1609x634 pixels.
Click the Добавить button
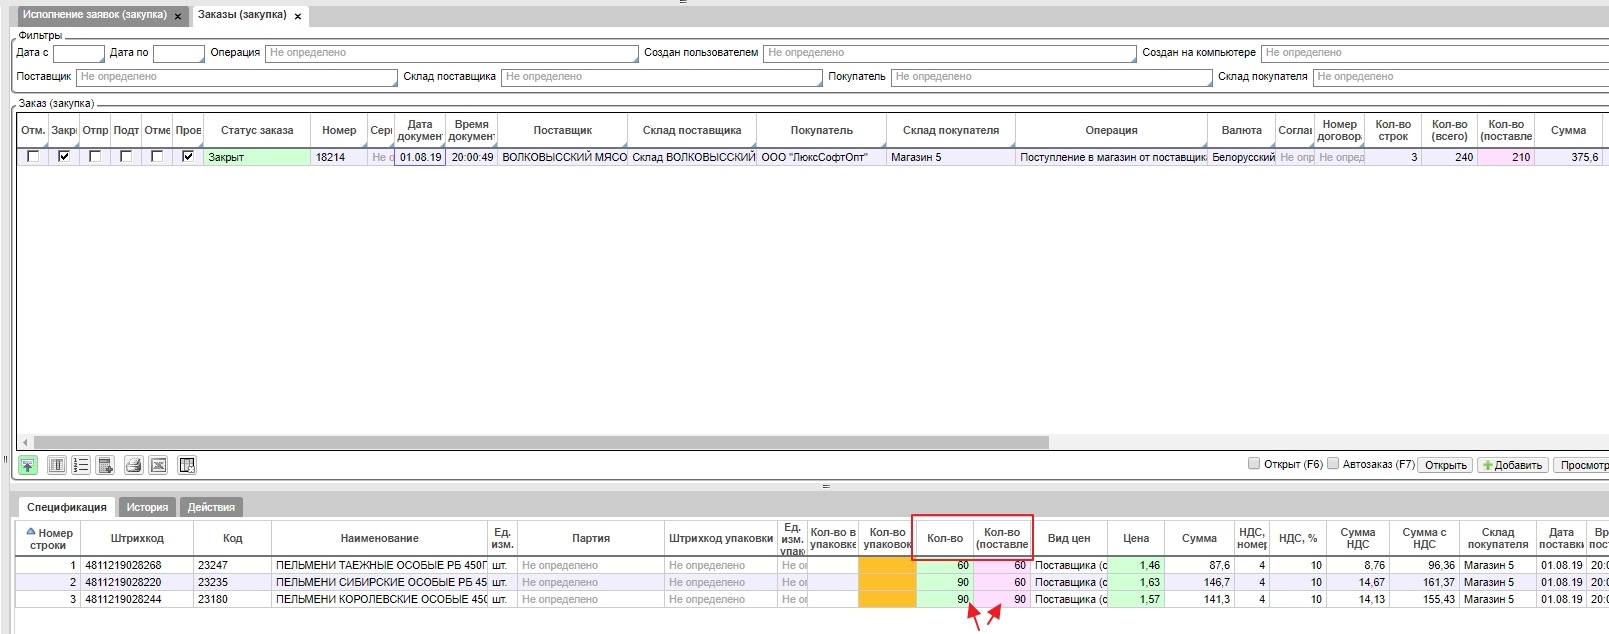pyautogui.click(x=1513, y=465)
